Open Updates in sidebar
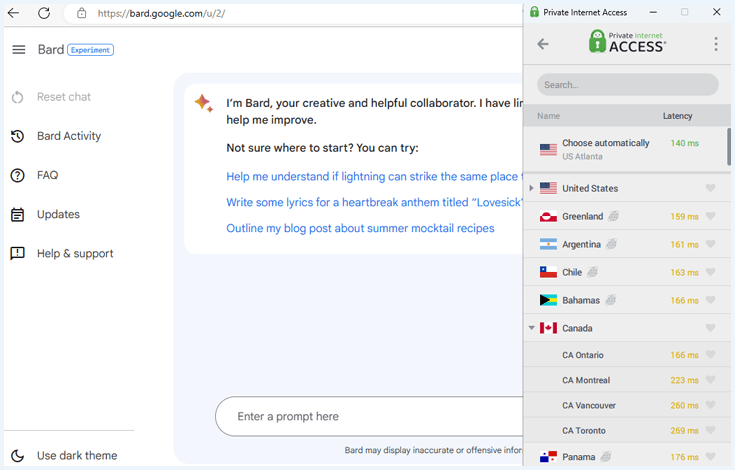This screenshot has width=735, height=470. (58, 215)
